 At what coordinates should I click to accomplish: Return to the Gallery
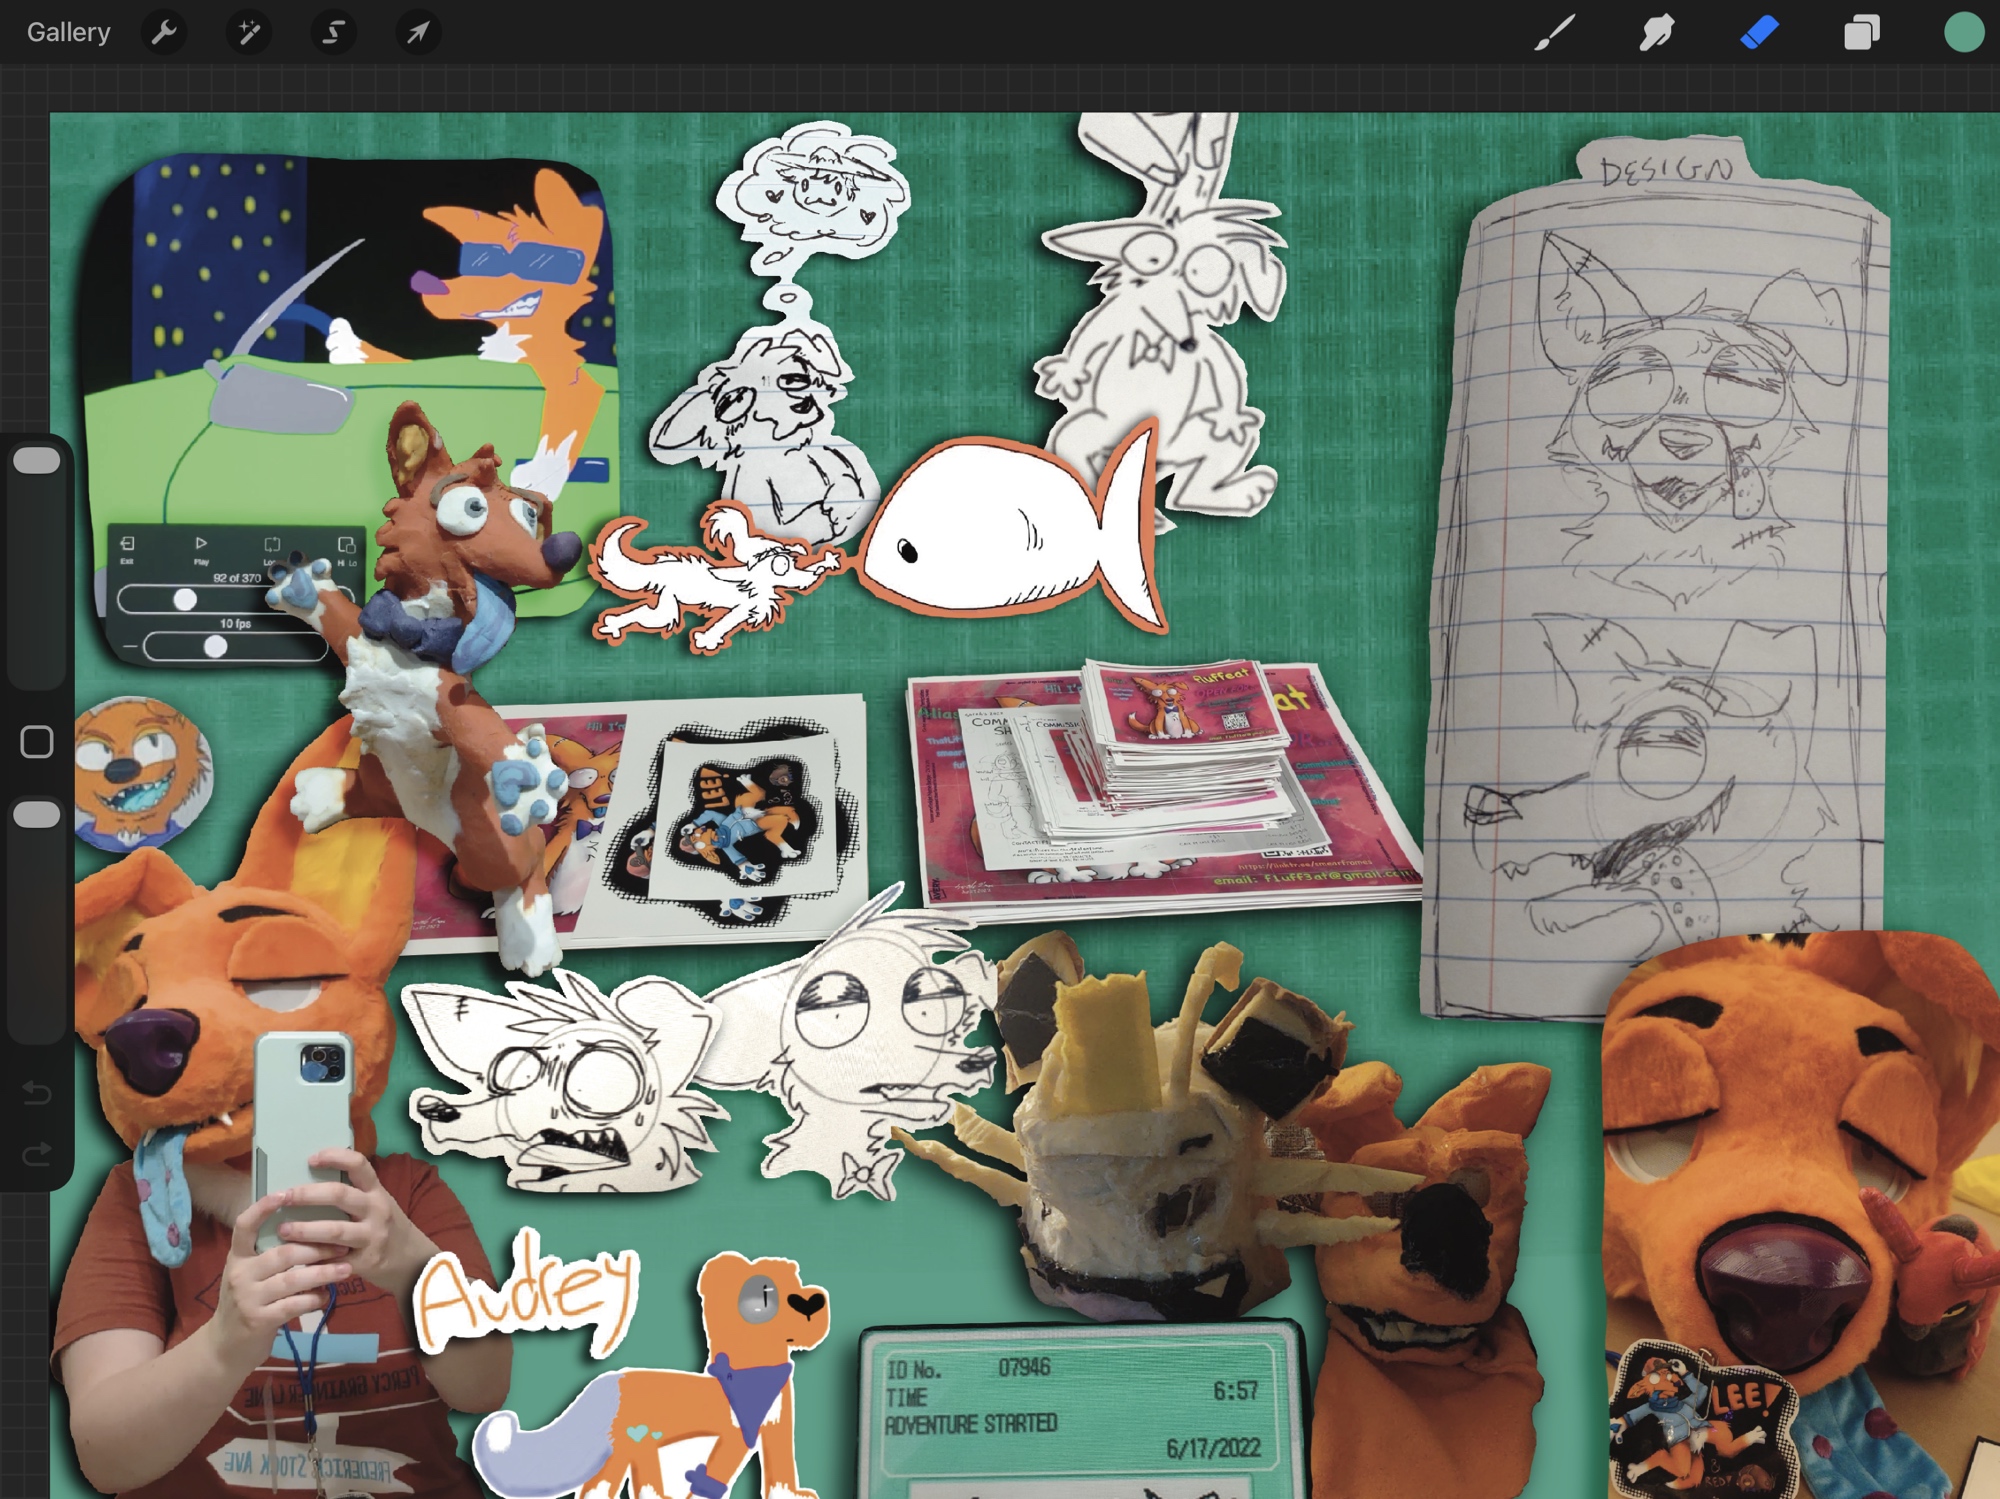pos(68,33)
